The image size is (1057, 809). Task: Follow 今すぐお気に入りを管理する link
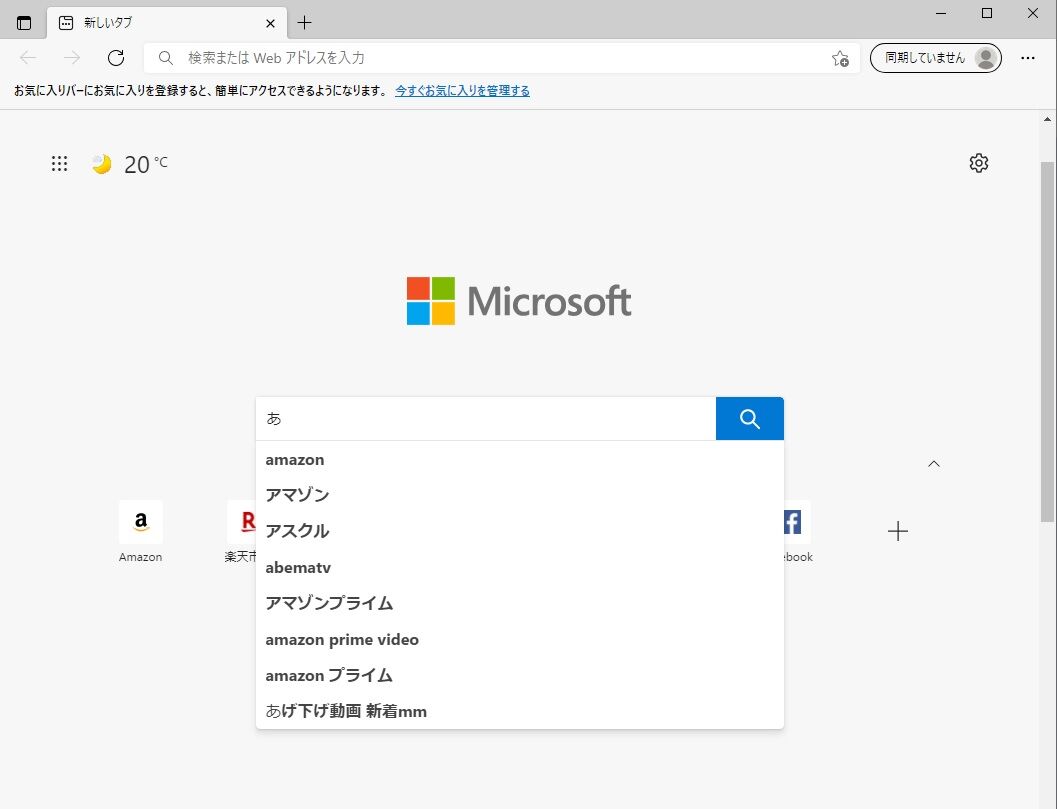462,90
